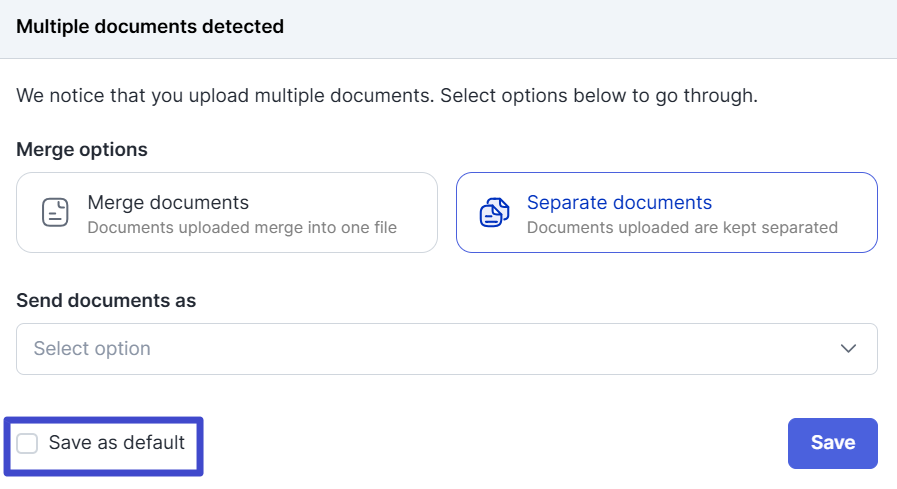The width and height of the screenshot is (897, 489).
Task: Select the Merge documents option card
Action: (227, 212)
